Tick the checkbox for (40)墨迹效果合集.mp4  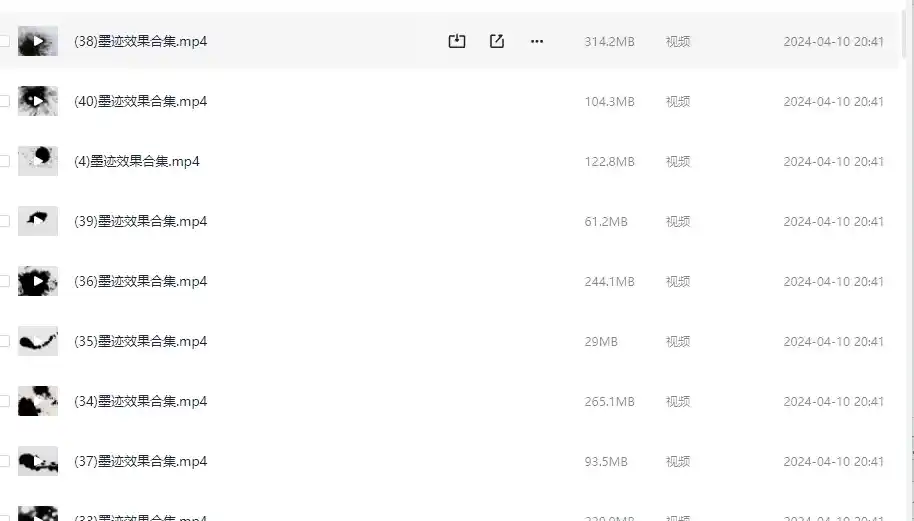click(4, 101)
